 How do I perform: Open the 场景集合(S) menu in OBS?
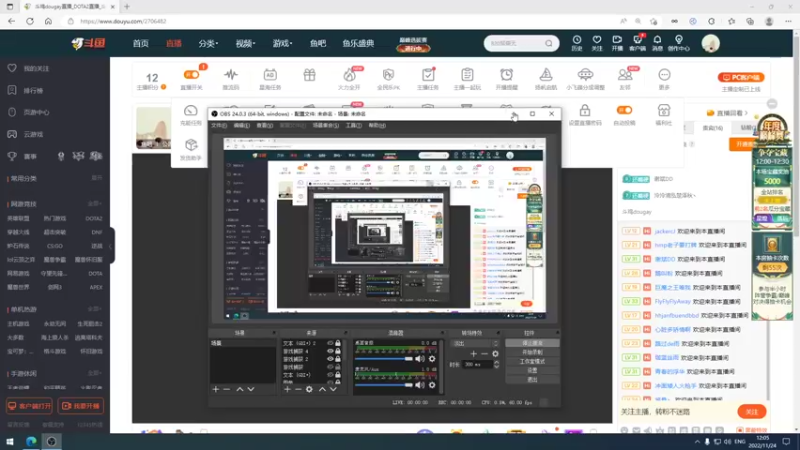click(326, 126)
